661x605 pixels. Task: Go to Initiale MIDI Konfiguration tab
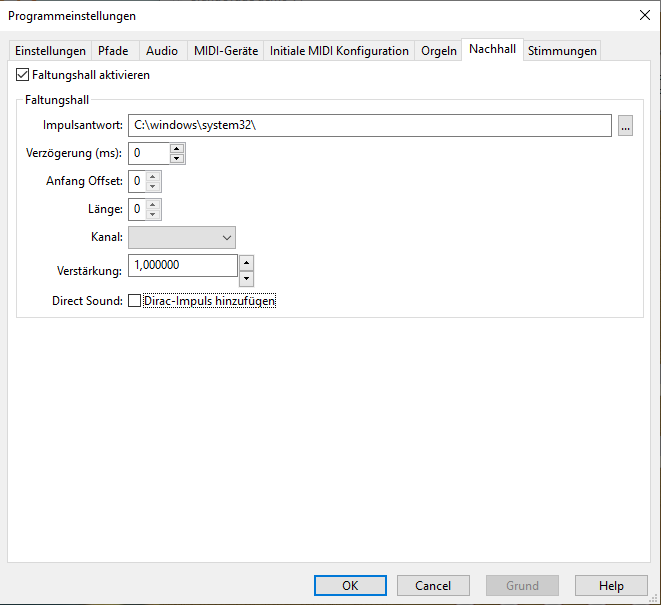[x=339, y=51]
